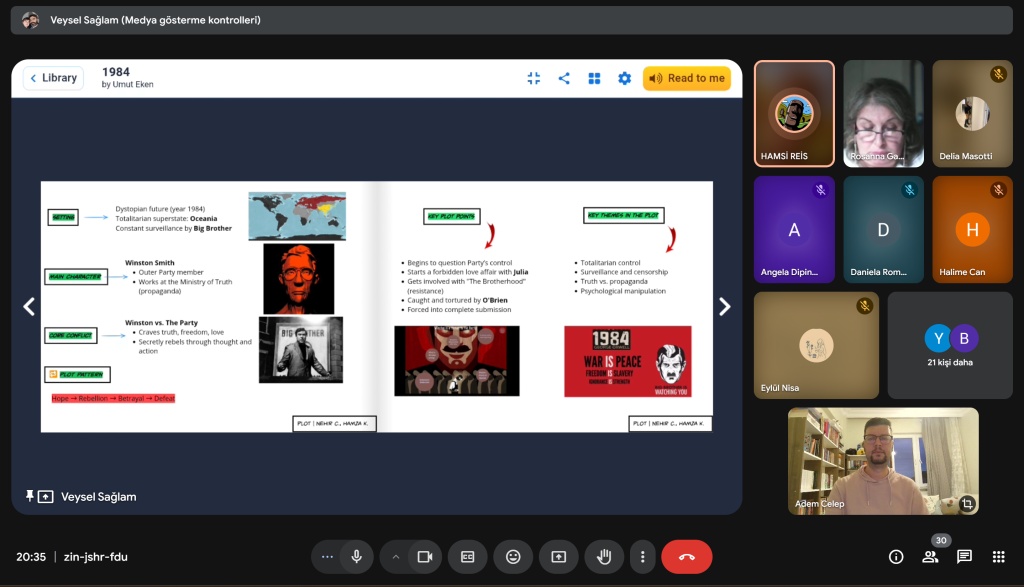Image resolution: width=1024 pixels, height=587 pixels.
Task: Raise your hand
Action: [x=605, y=557]
